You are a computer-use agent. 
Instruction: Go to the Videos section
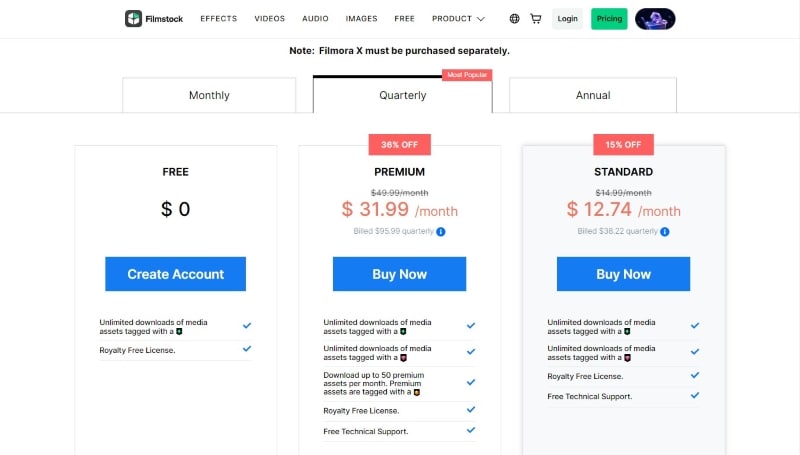pos(270,19)
